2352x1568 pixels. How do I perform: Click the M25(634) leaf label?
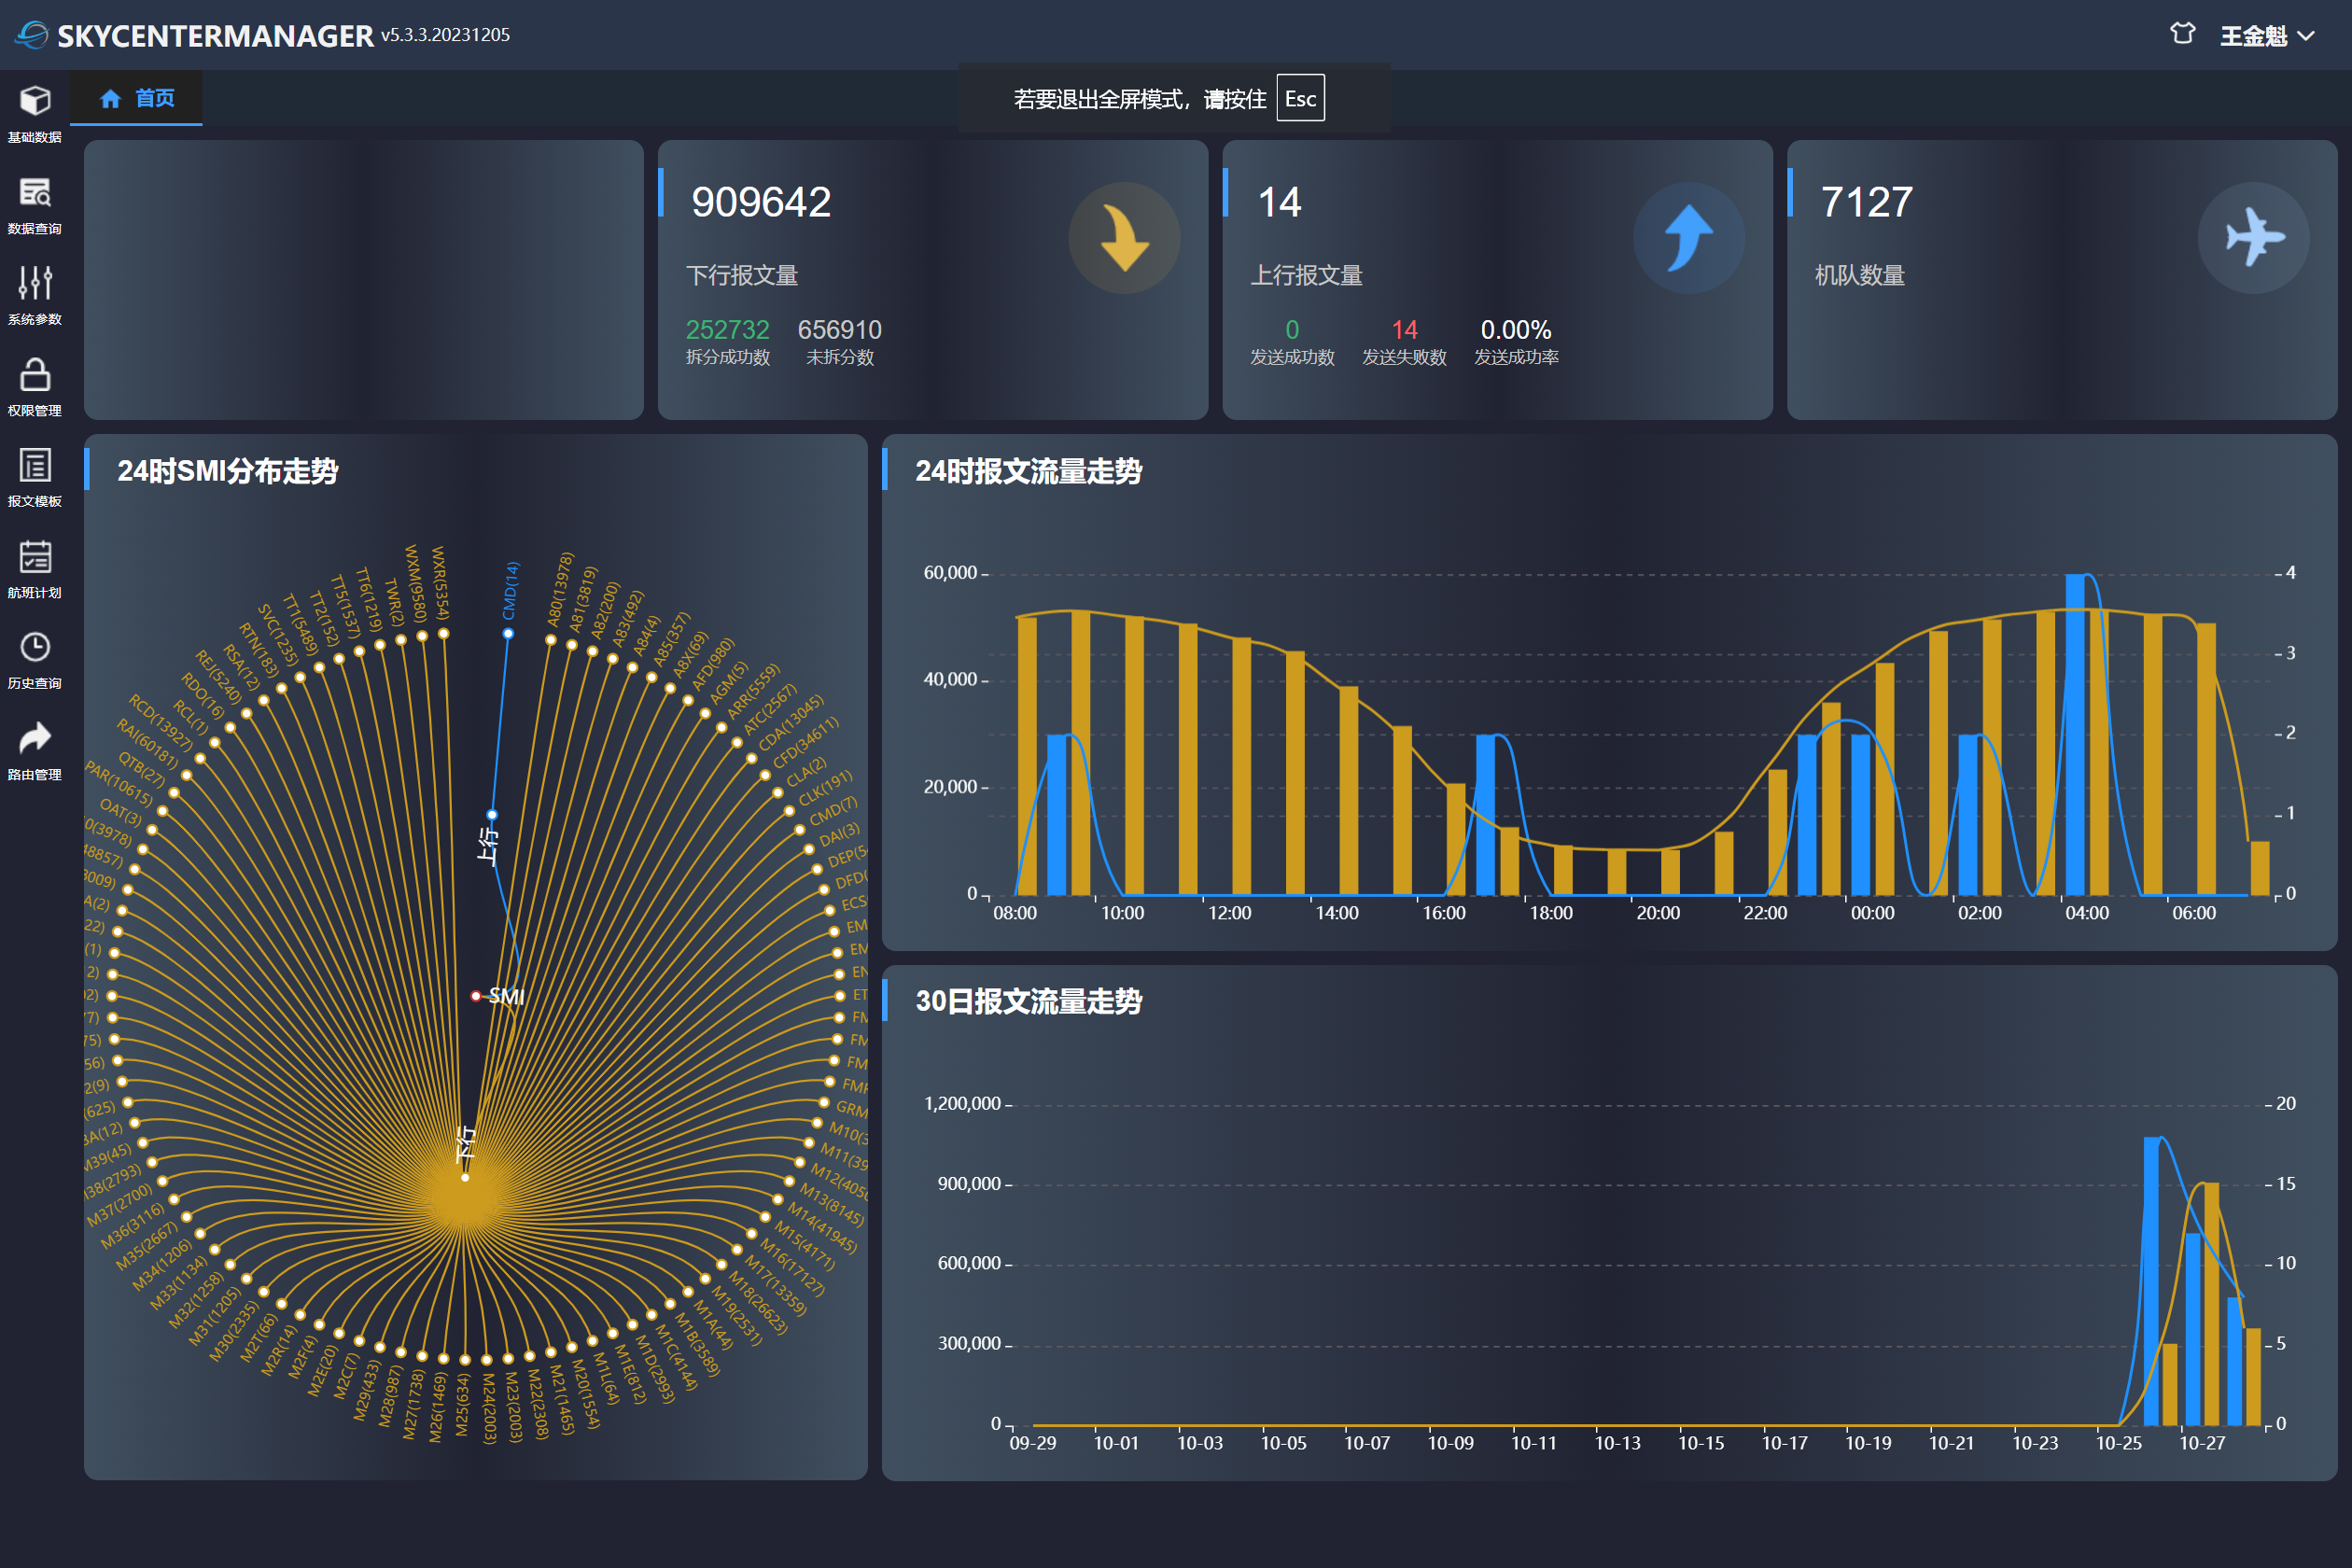463,1404
